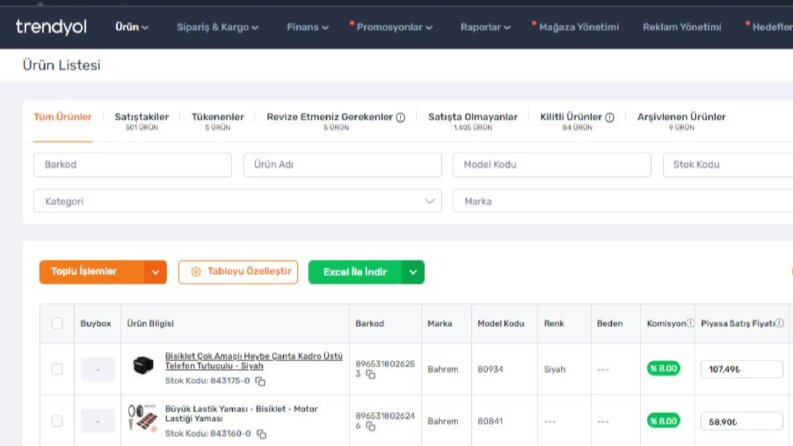Click the Model Kodu search field
Viewport: 793px width, 446px height.
point(552,165)
